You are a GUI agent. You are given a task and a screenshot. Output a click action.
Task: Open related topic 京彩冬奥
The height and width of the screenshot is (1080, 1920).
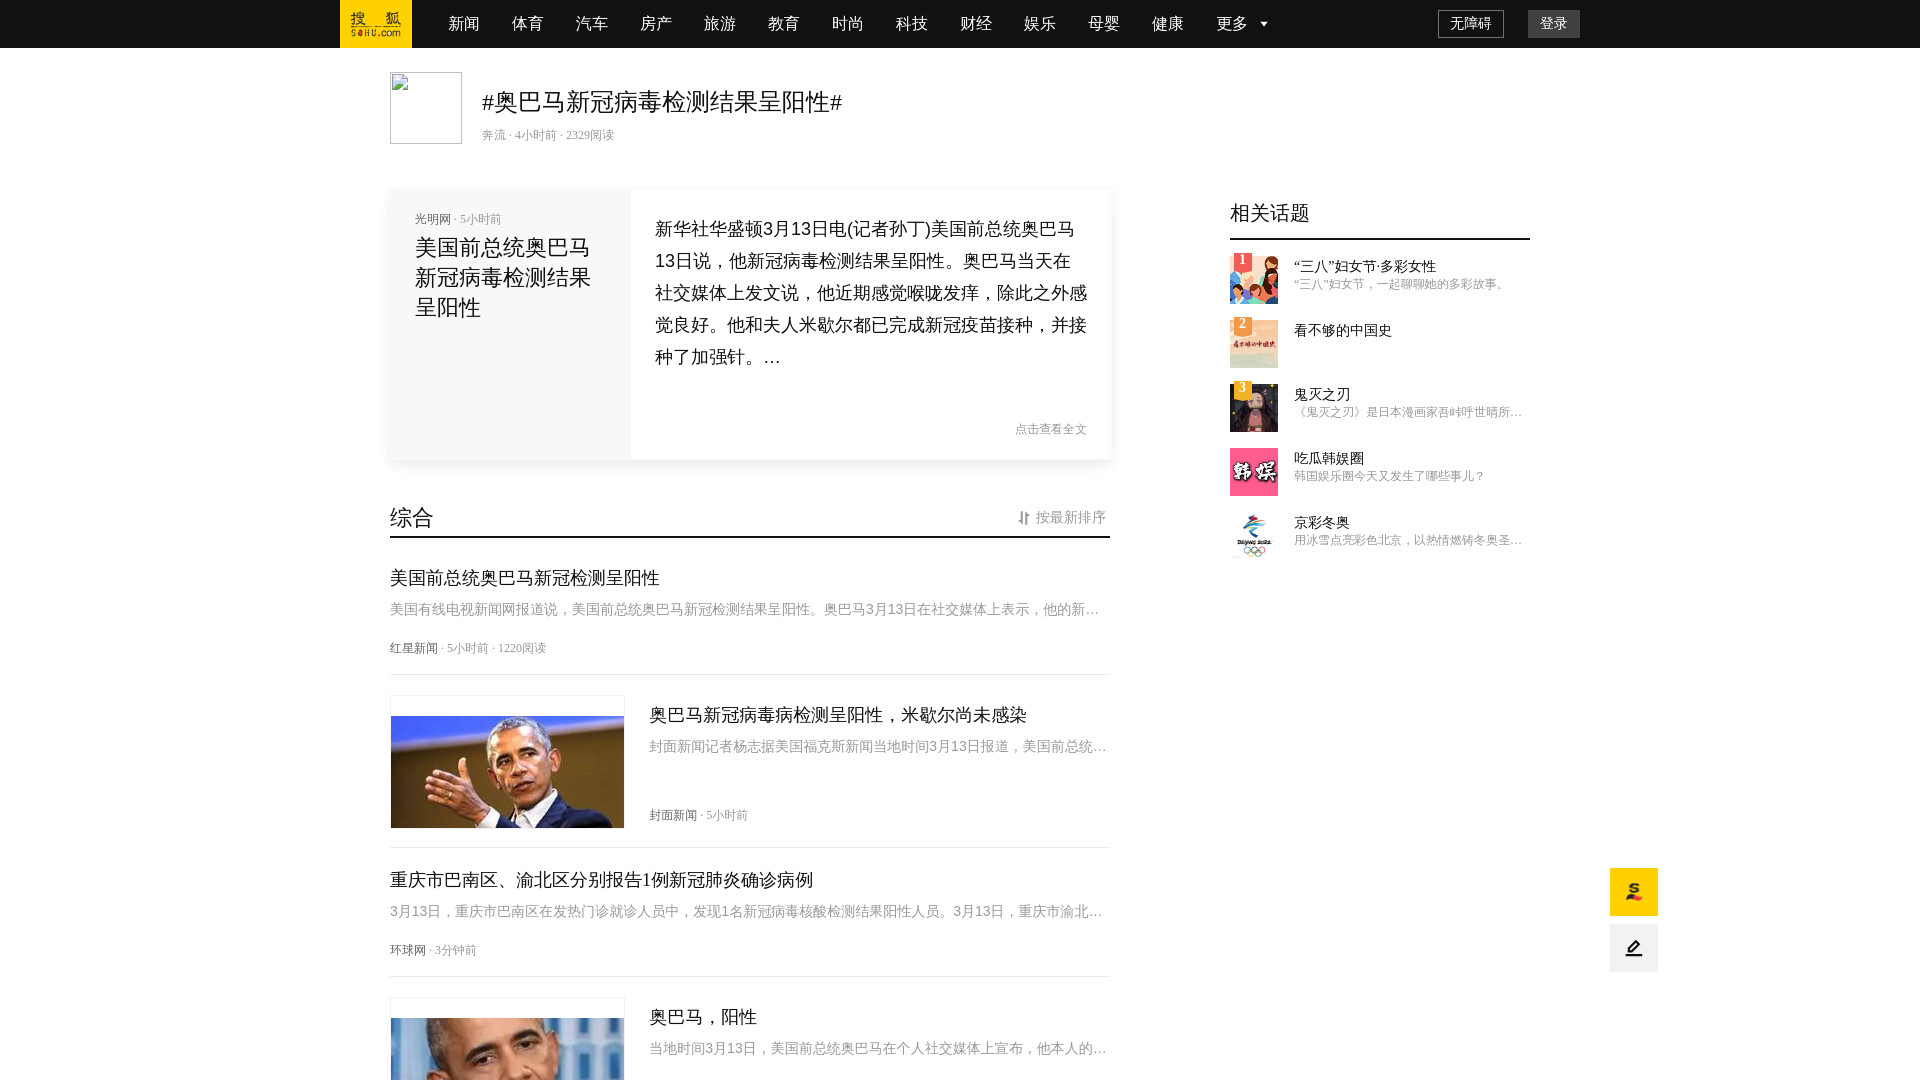[1322, 522]
